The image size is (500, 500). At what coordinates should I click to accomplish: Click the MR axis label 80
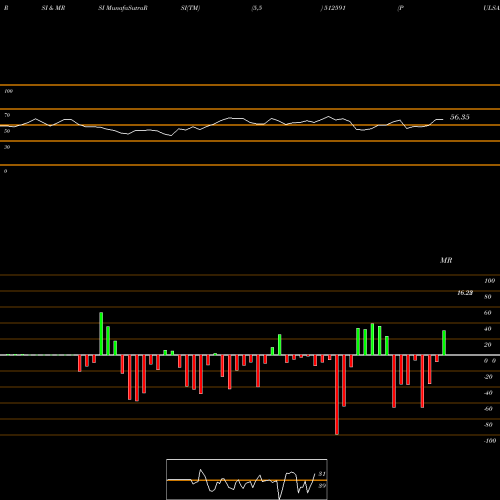(488, 297)
